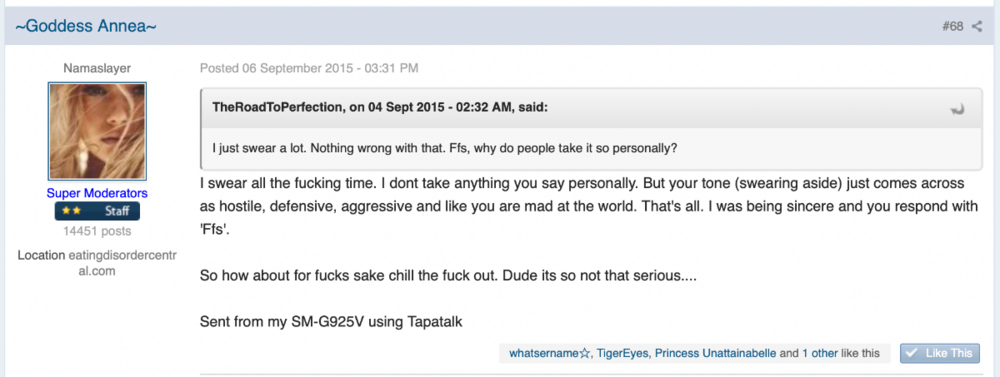Click the 'So how about for fucks sake' paragraph
The height and width of the screenshot is (377, 1000).
pyautogui.click(x=448, y=277)
